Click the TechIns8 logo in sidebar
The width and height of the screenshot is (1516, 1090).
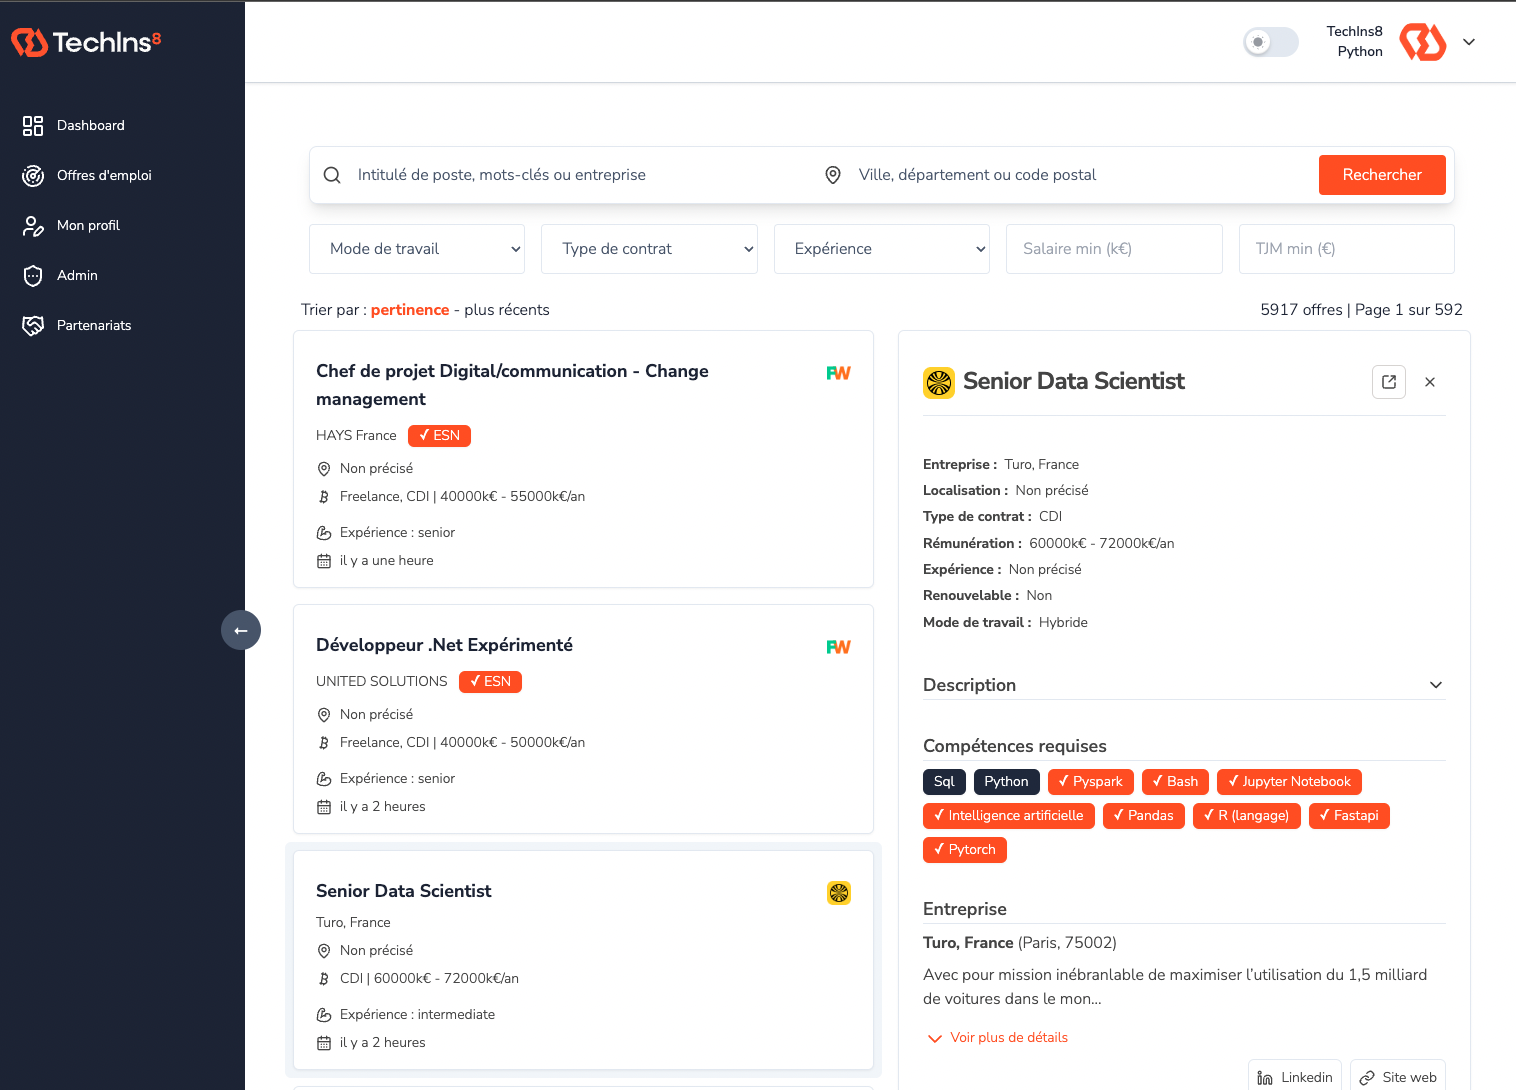[x=86, y=42]
